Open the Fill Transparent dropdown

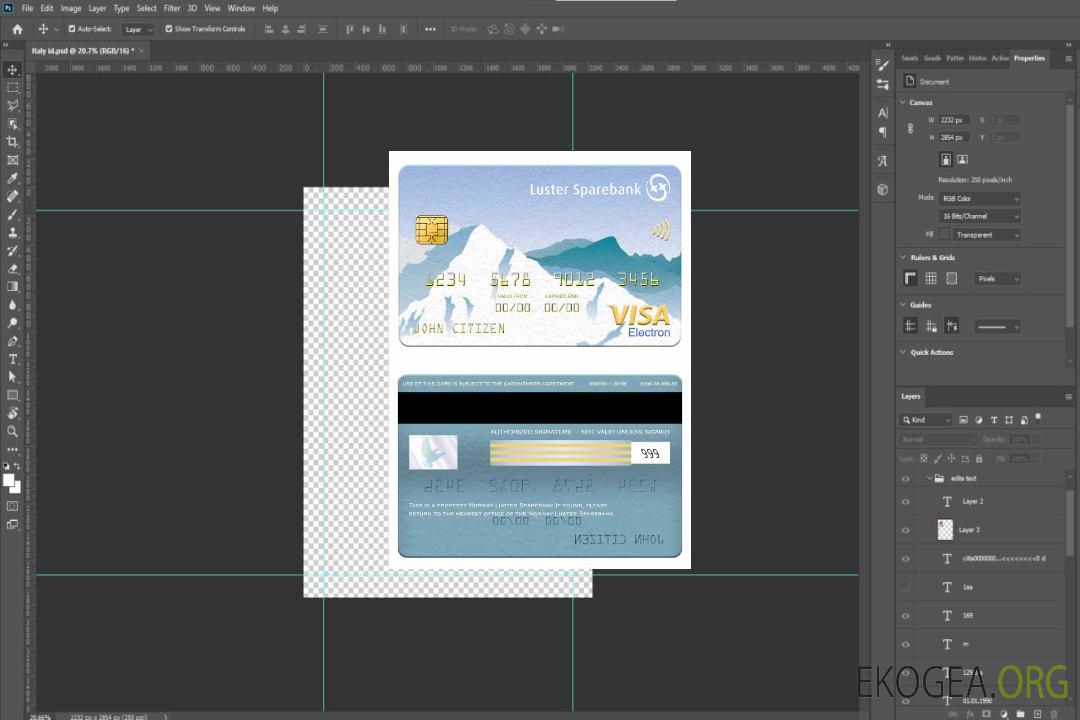pos(986,235)
